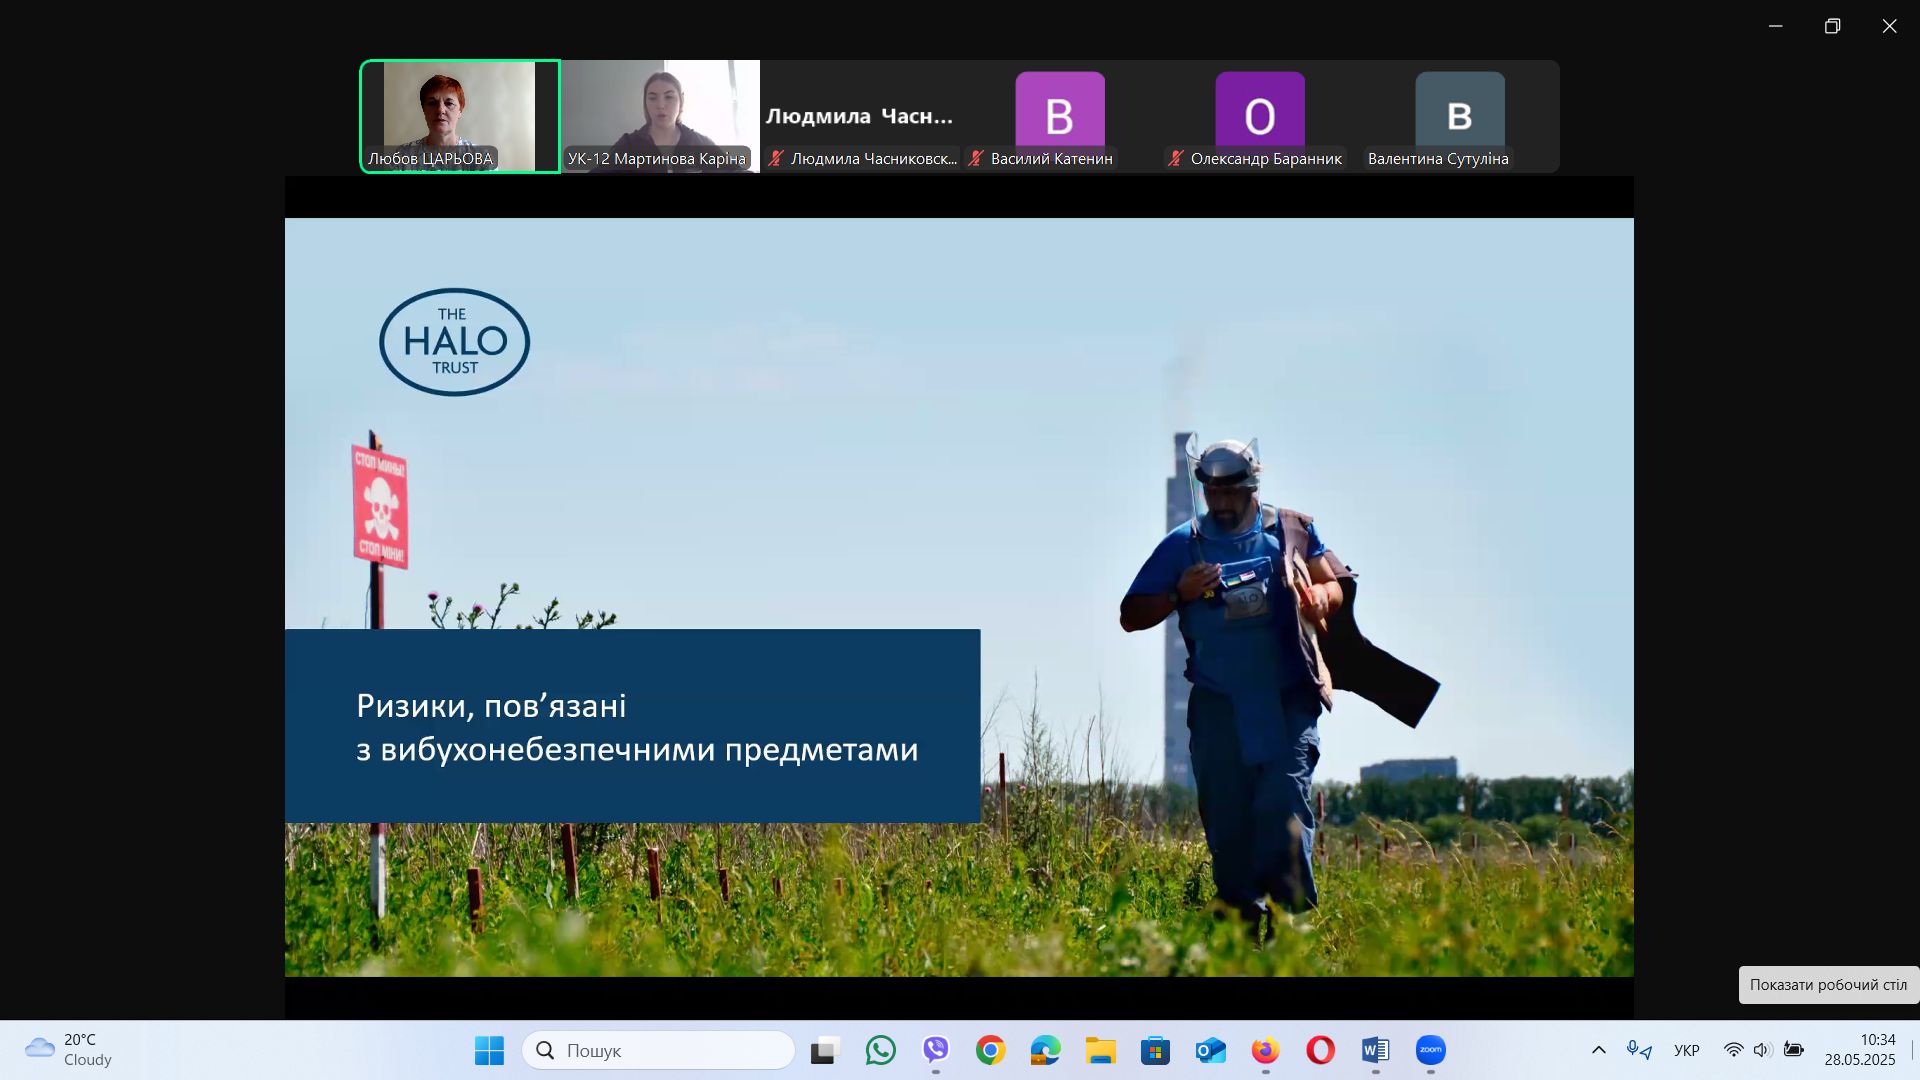Open Microsoft Edge from the taskbar

1045,1050
